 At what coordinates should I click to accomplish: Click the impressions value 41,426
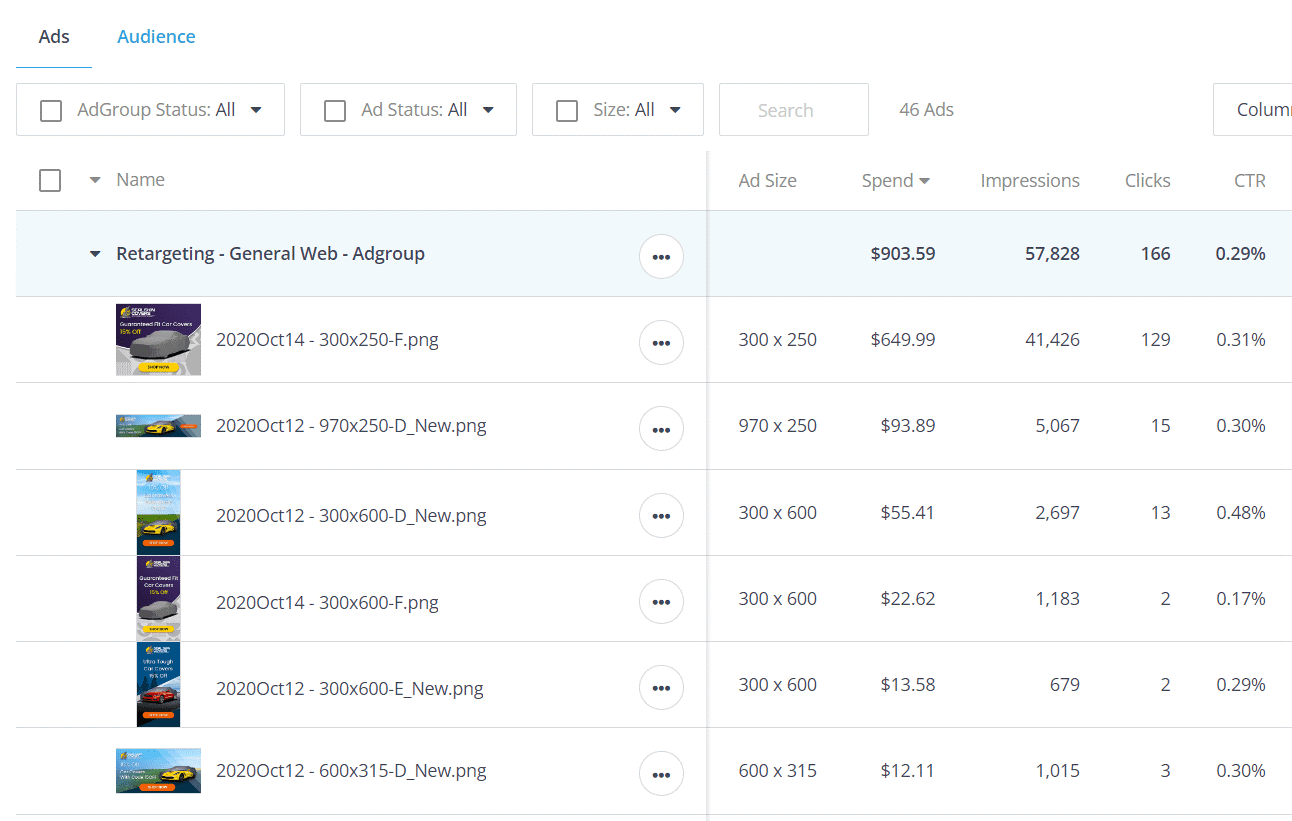coord(1052,340)
